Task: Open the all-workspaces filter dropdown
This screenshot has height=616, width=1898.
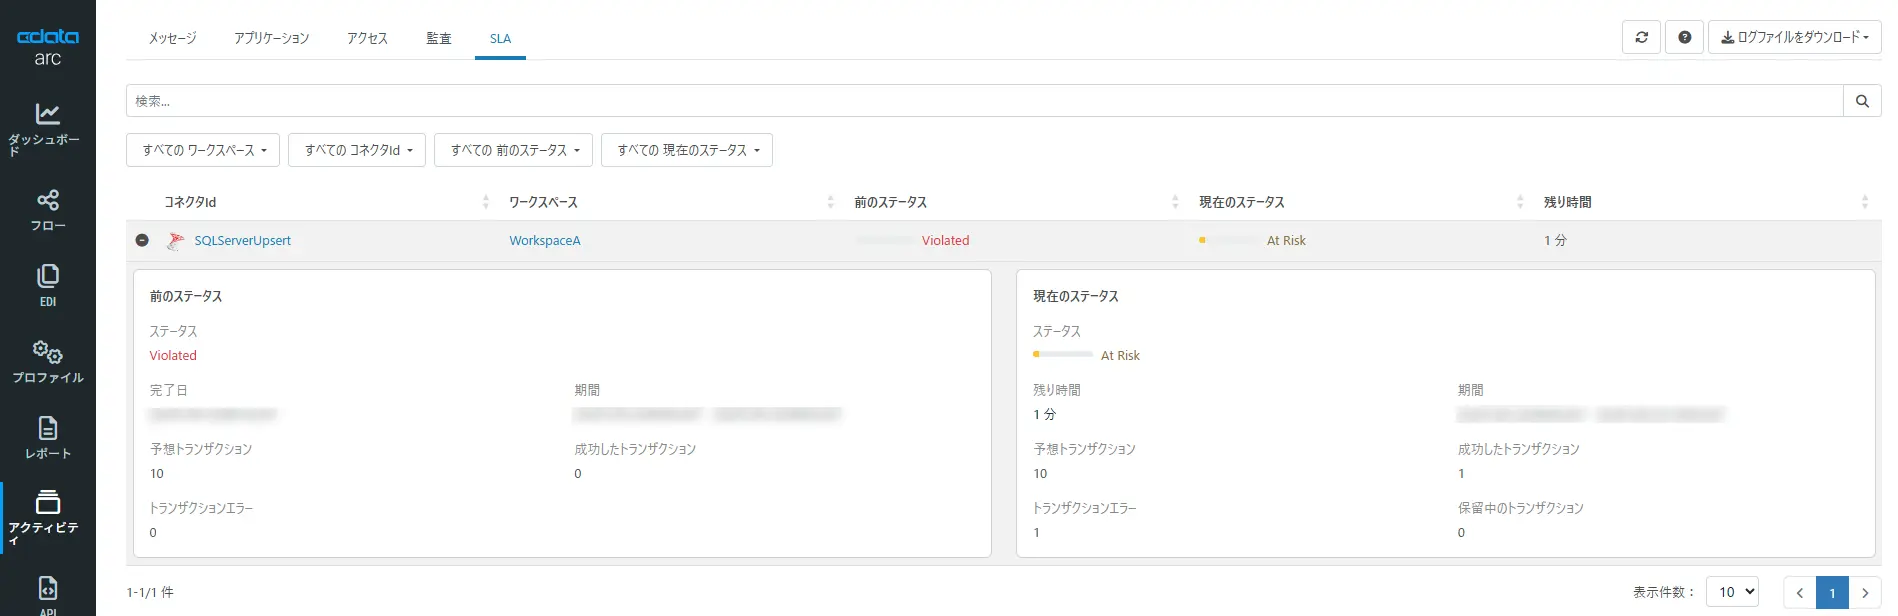Action: tap(203, 150)
